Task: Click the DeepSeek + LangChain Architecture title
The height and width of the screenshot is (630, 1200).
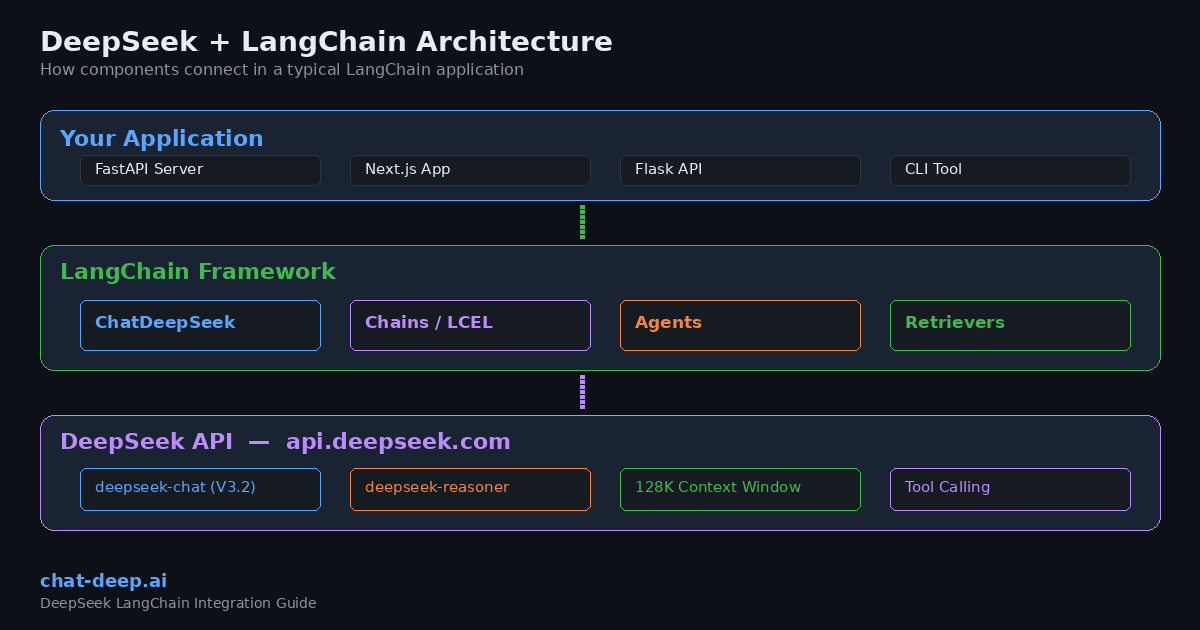Action: tap(326, 42)
